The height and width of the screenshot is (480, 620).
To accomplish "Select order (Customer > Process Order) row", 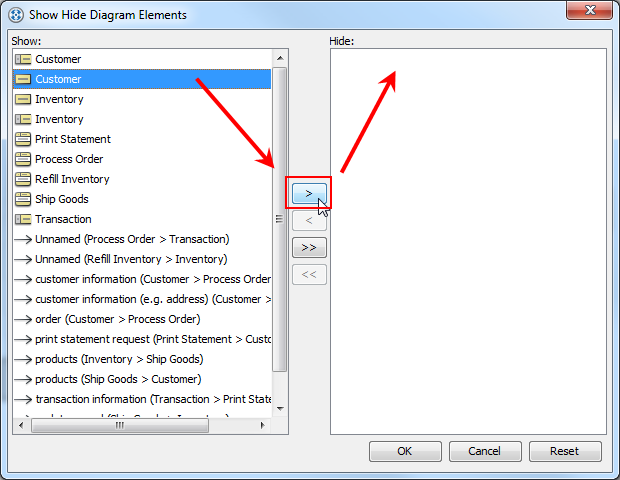I will tap(142, 319).
